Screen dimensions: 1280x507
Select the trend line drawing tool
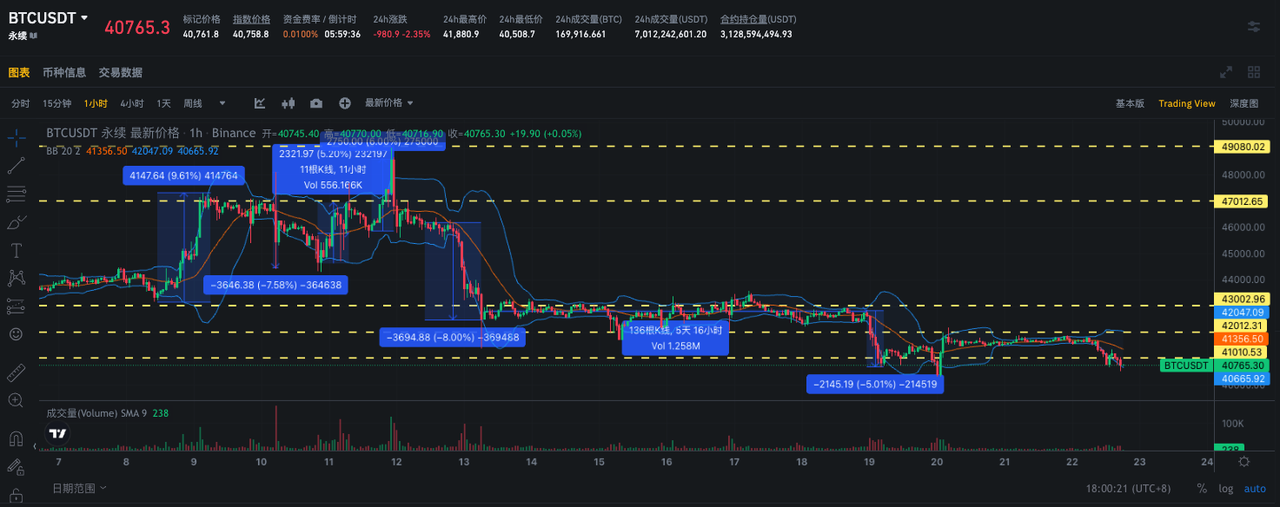16,165
